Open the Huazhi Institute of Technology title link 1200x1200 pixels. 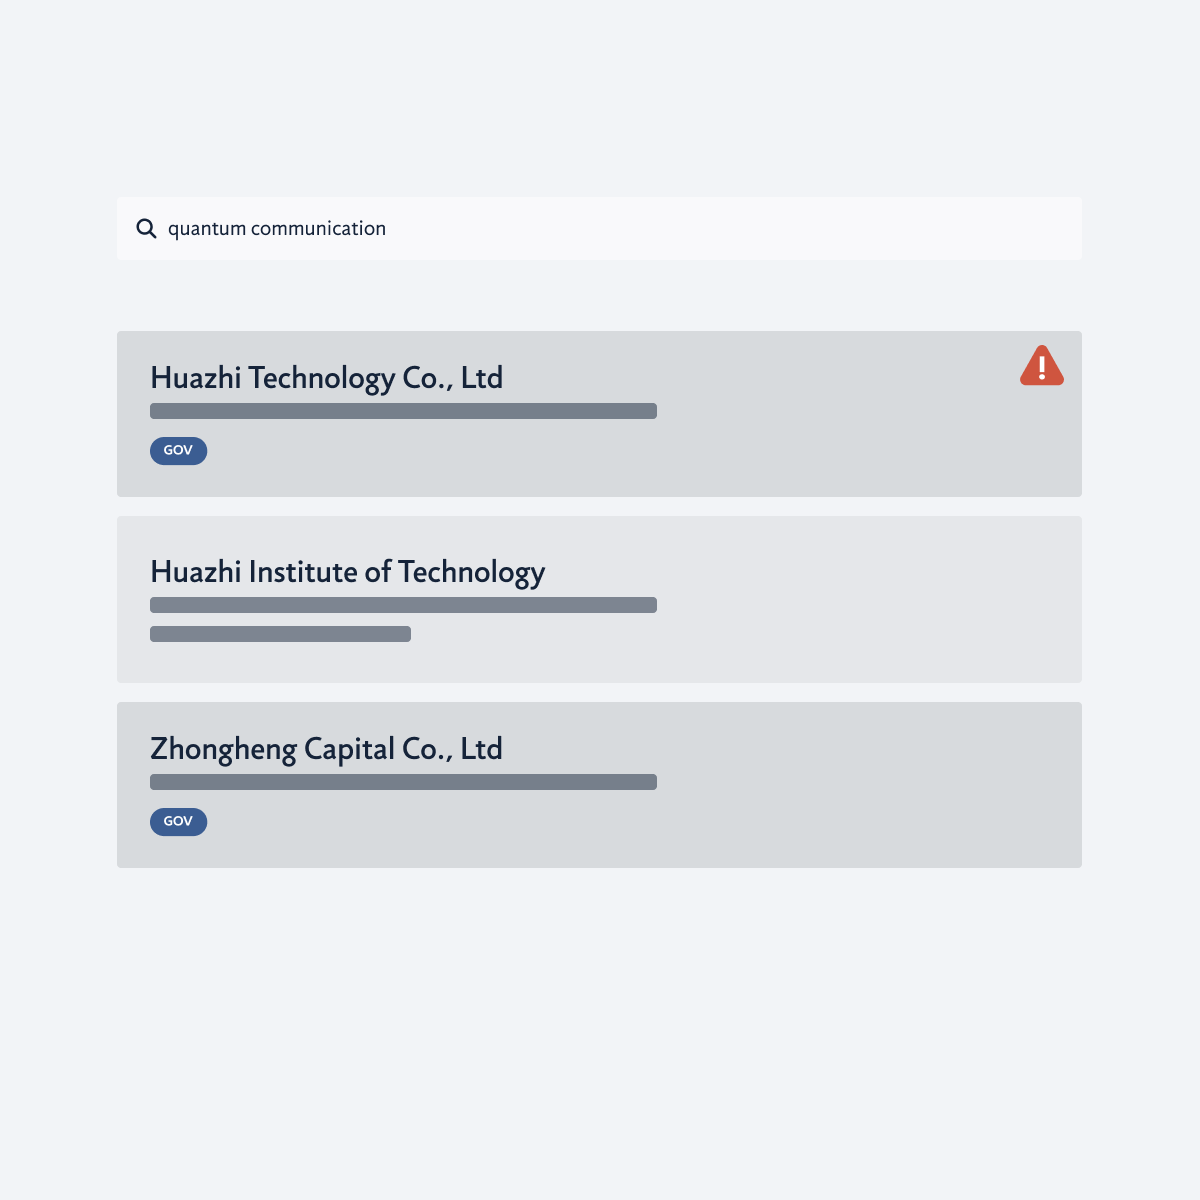347,572
